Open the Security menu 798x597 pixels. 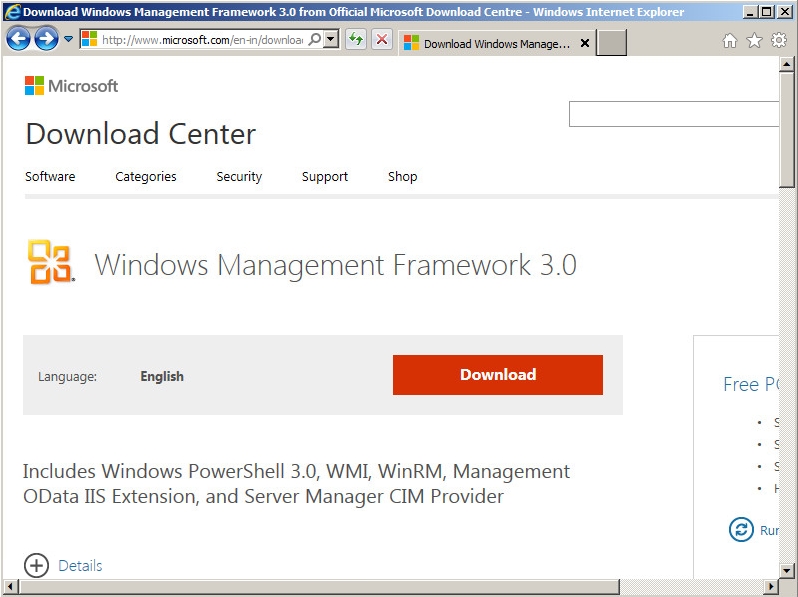pyautogui.click(x=239, y=177)
